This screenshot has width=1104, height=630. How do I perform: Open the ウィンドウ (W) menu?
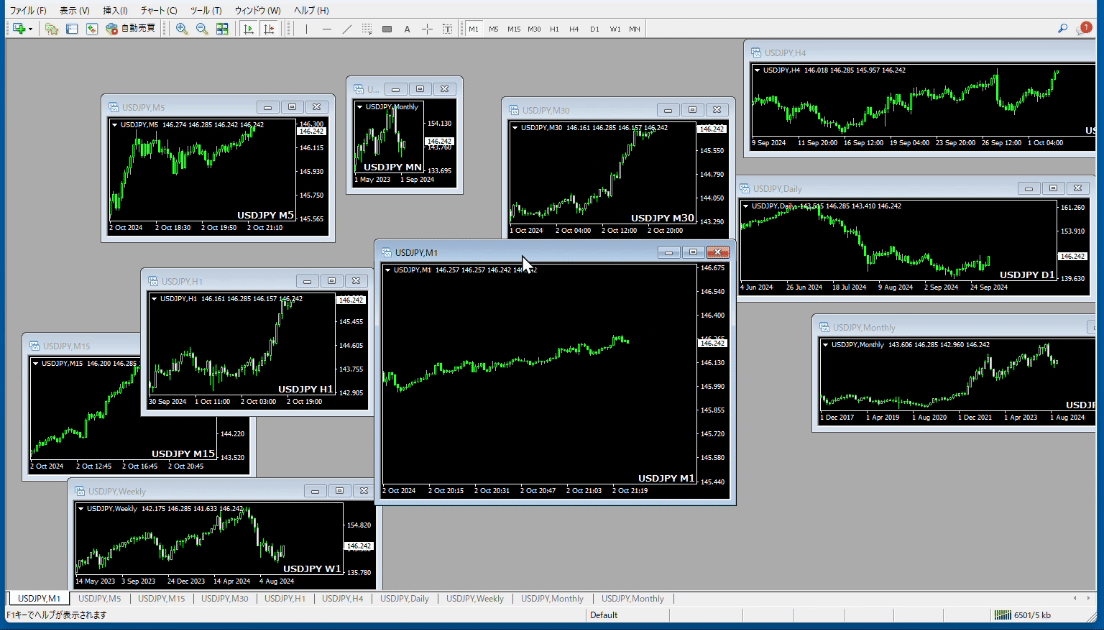(x=257, y=11)
